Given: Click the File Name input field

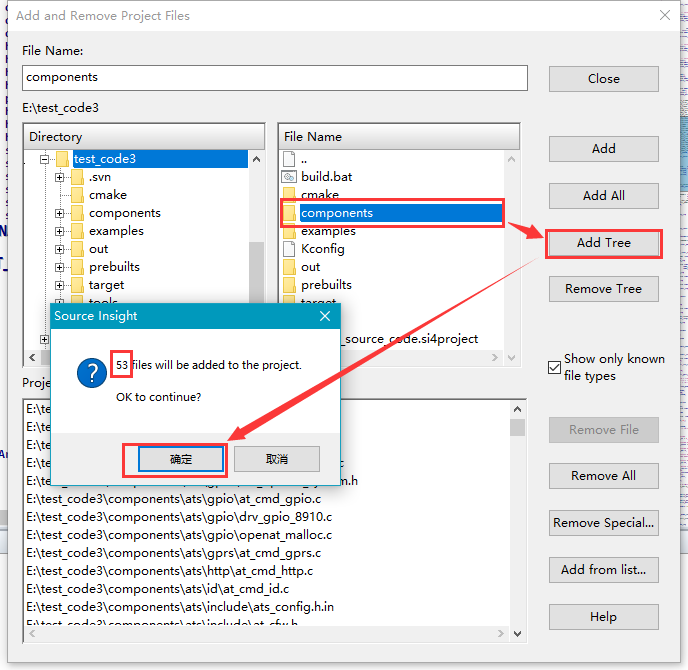Looking at the screenshot, I should pos(275,78).
